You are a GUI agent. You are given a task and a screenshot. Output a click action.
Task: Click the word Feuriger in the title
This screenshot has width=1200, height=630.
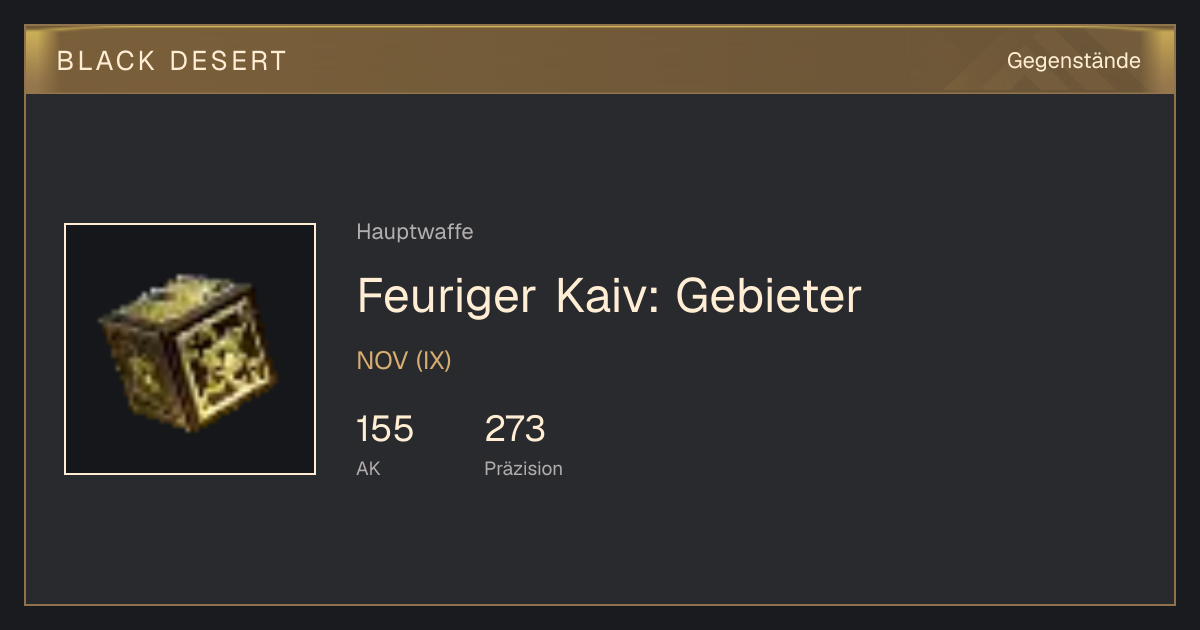tap(446, 298)
